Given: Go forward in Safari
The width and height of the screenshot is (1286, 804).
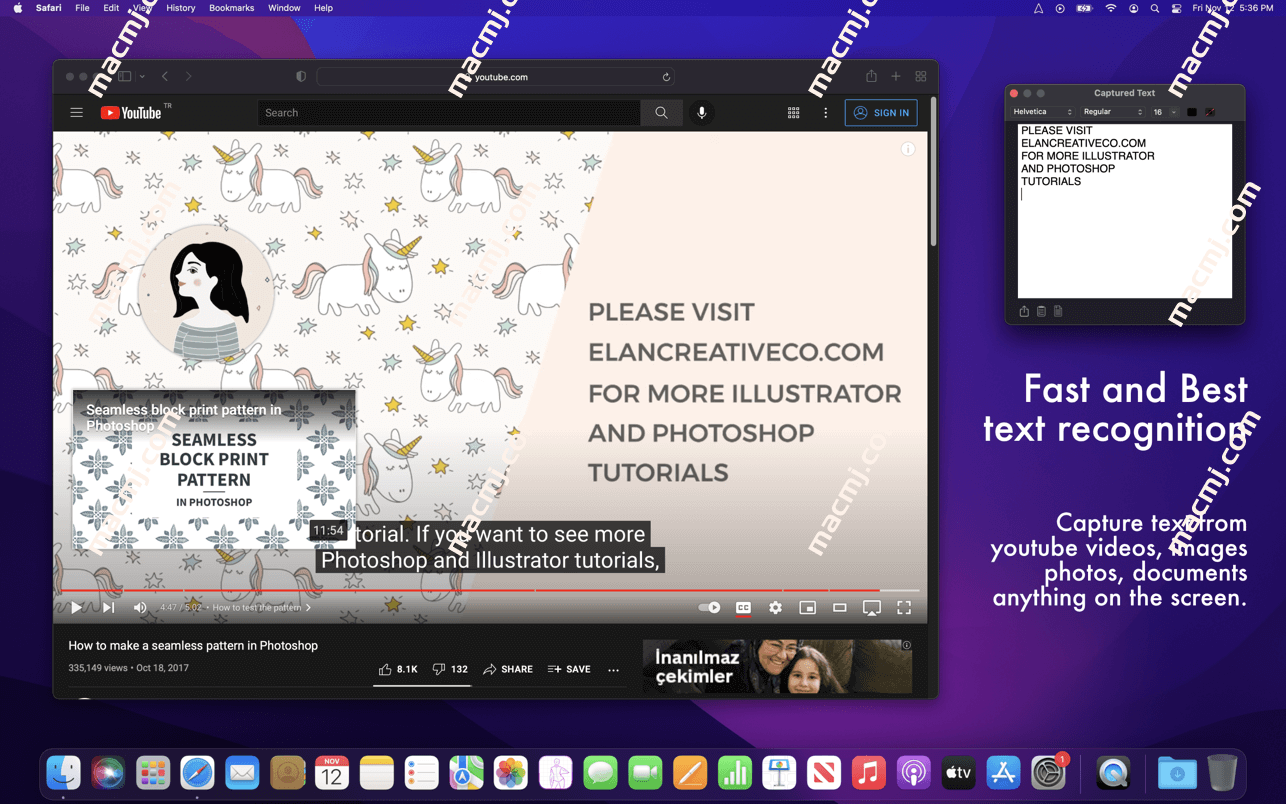Looking at the screenshot, I should click(x=188, y=76).
